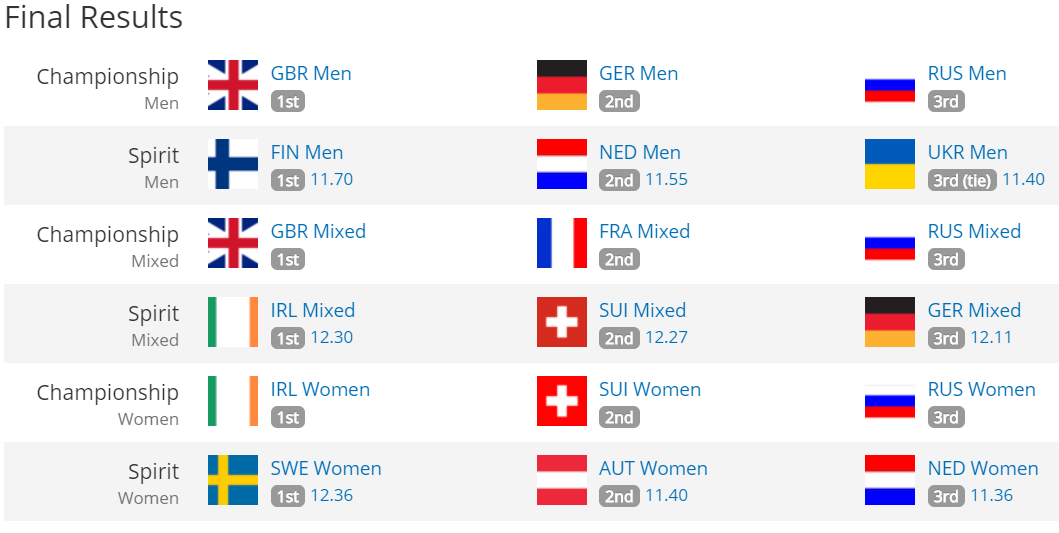Click the Swedish flag beside SWE Women

point(233,480)
